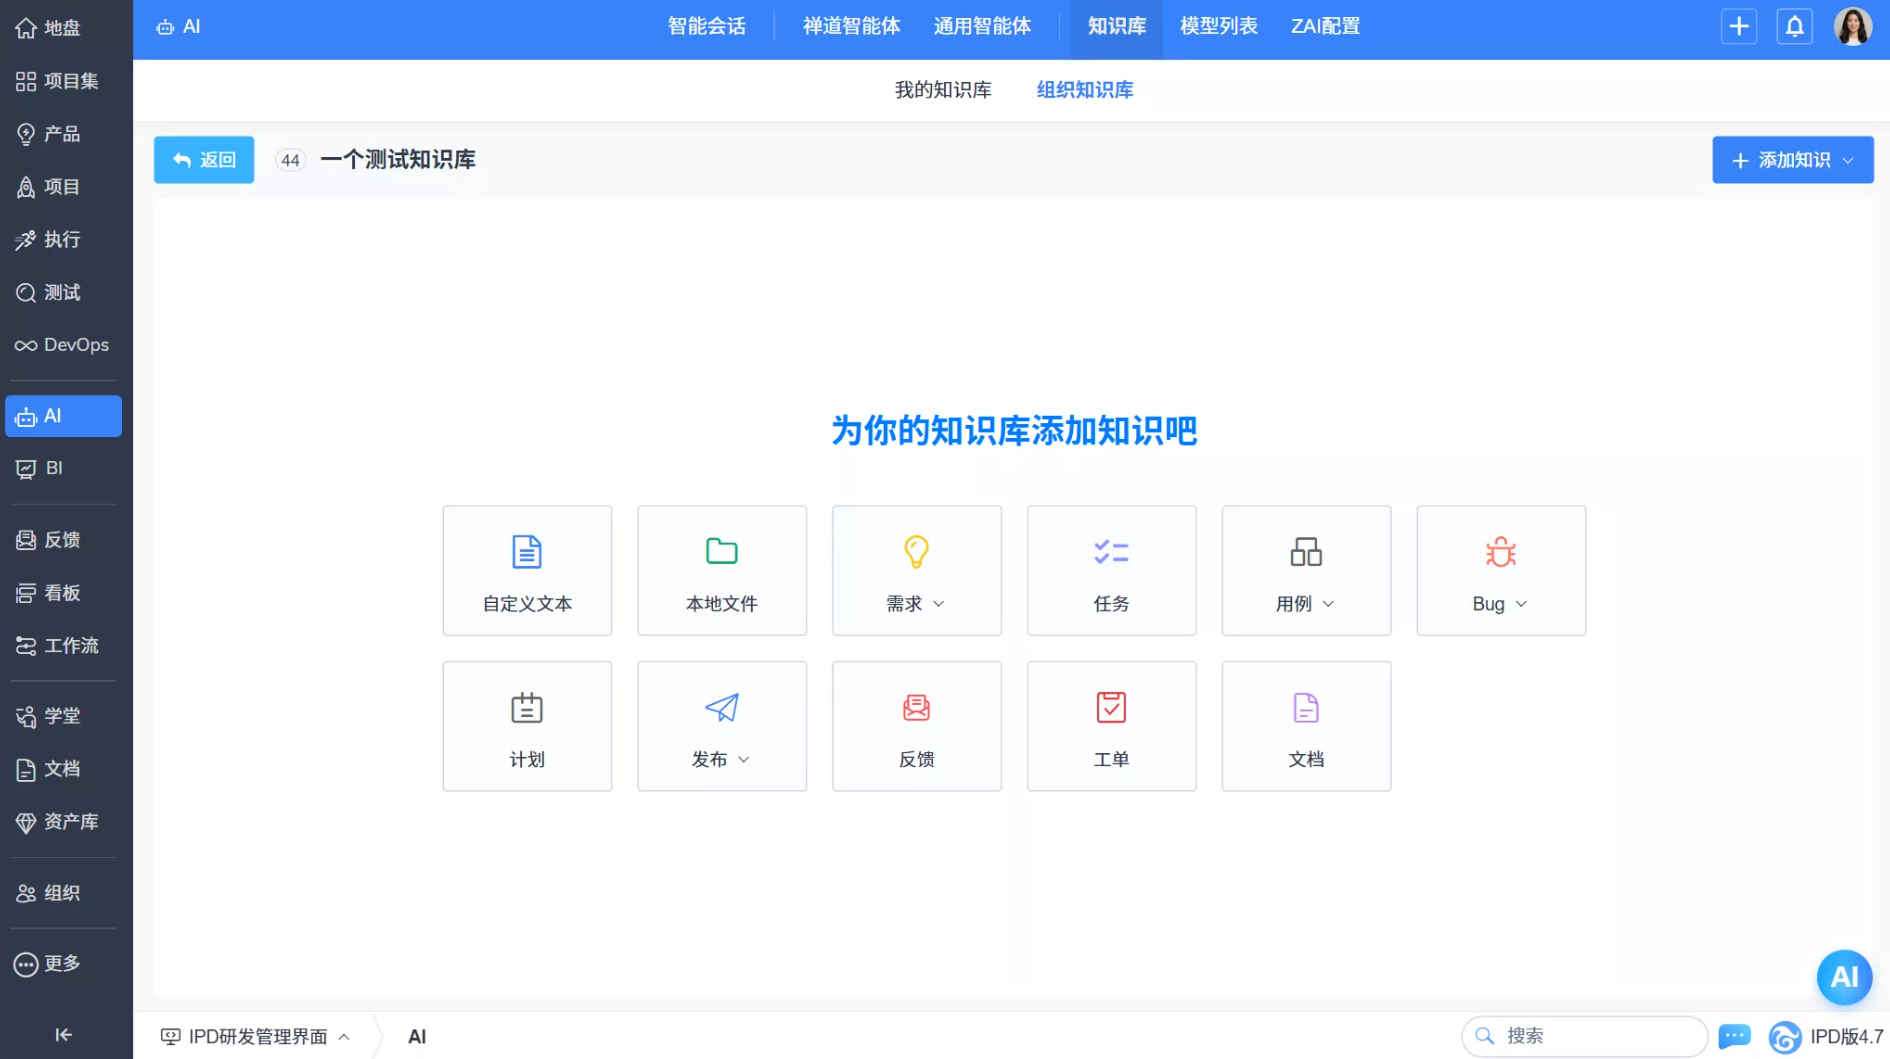
Task: Click the chat bubble icon near the search bar
Action: [x=1735, y=1036]
